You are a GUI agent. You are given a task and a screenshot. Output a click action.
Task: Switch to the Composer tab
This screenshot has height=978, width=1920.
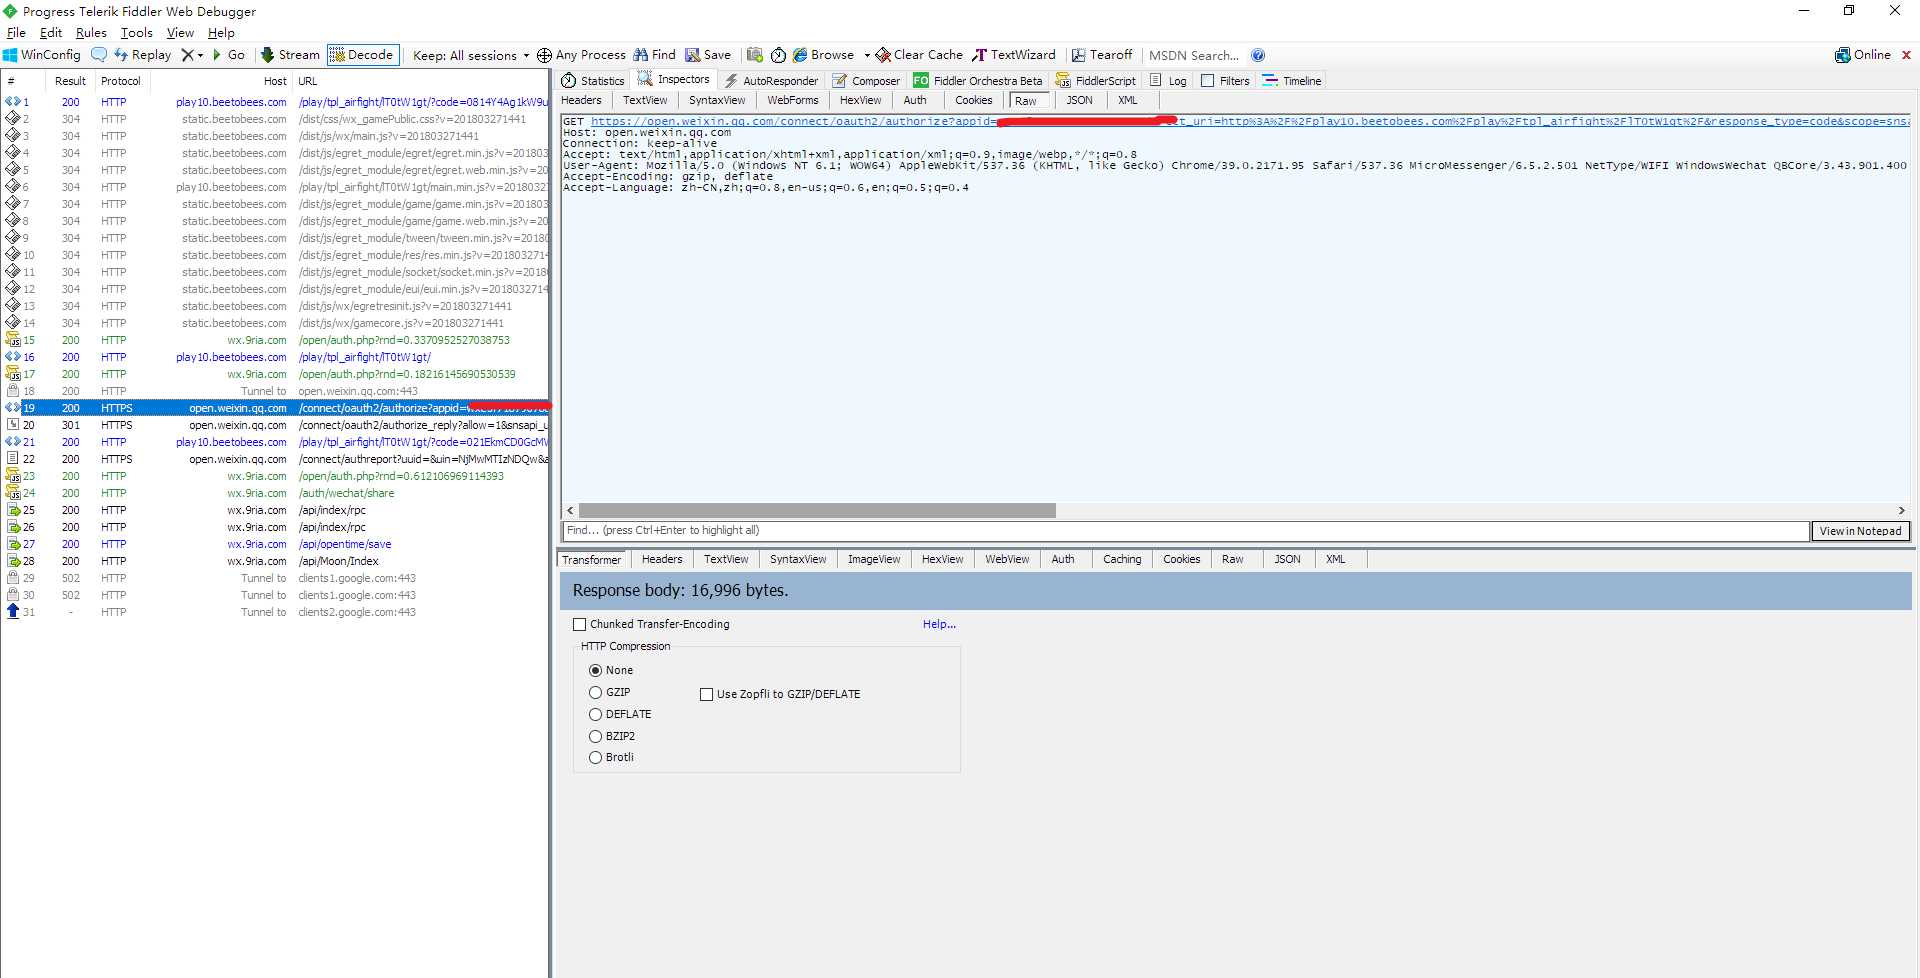tap(866, 81)
